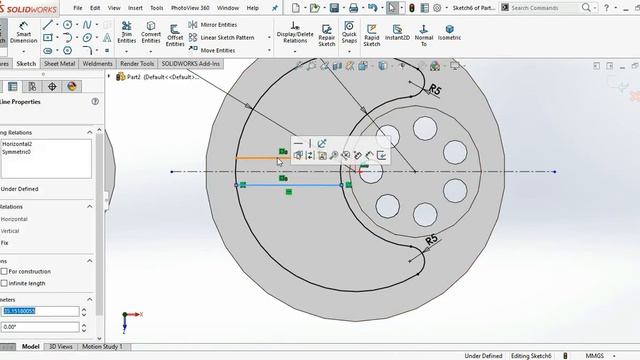Screen dimensions: 640x360
Task: Click Move Entities
Action: 212,50
